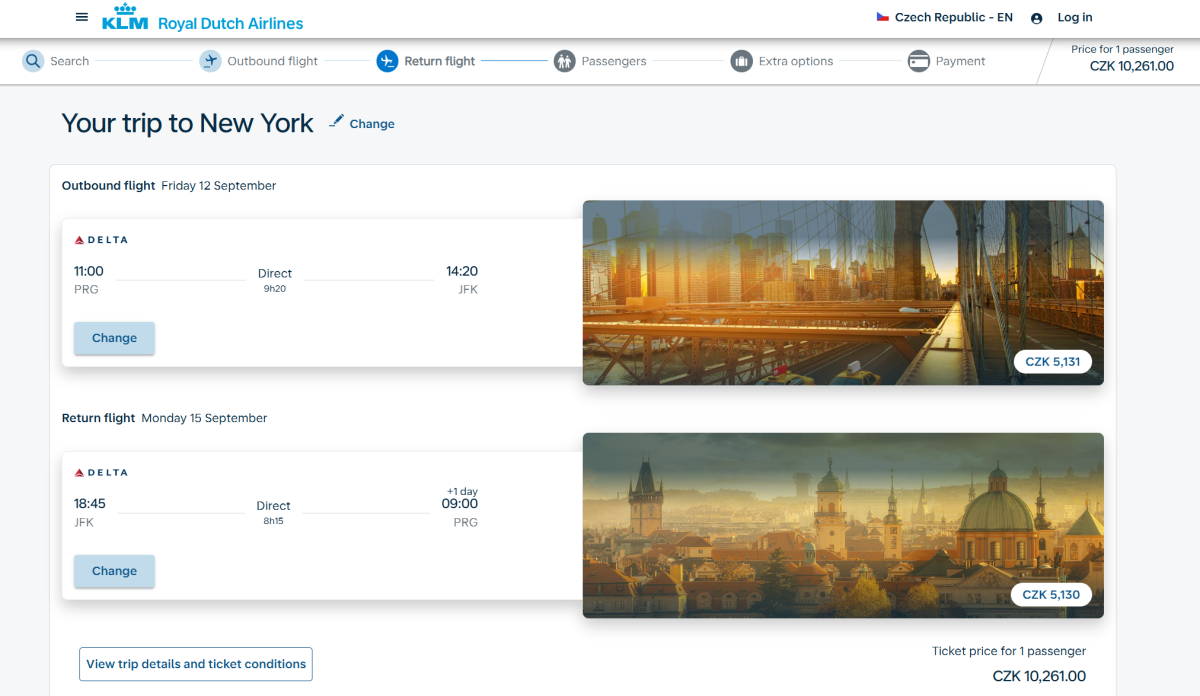Screen dimensions: 1200x696
Task: Click the Change link next to trip title
Action: 372,124
